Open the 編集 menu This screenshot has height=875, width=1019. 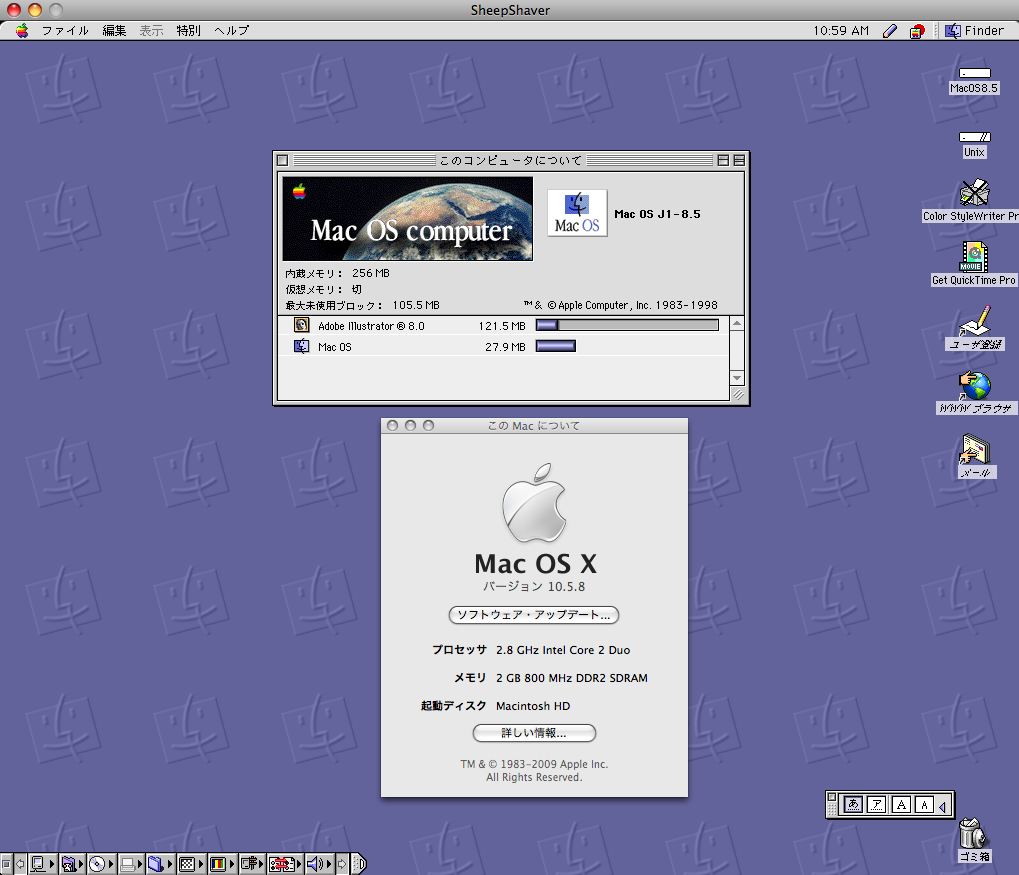pos(114,31)
